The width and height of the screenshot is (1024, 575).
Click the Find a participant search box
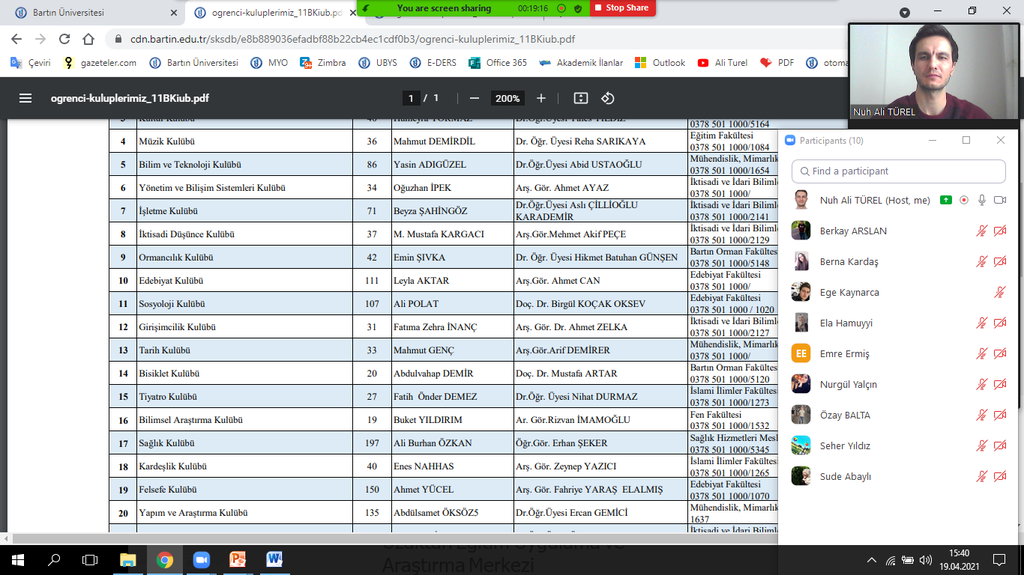(900, 171)
